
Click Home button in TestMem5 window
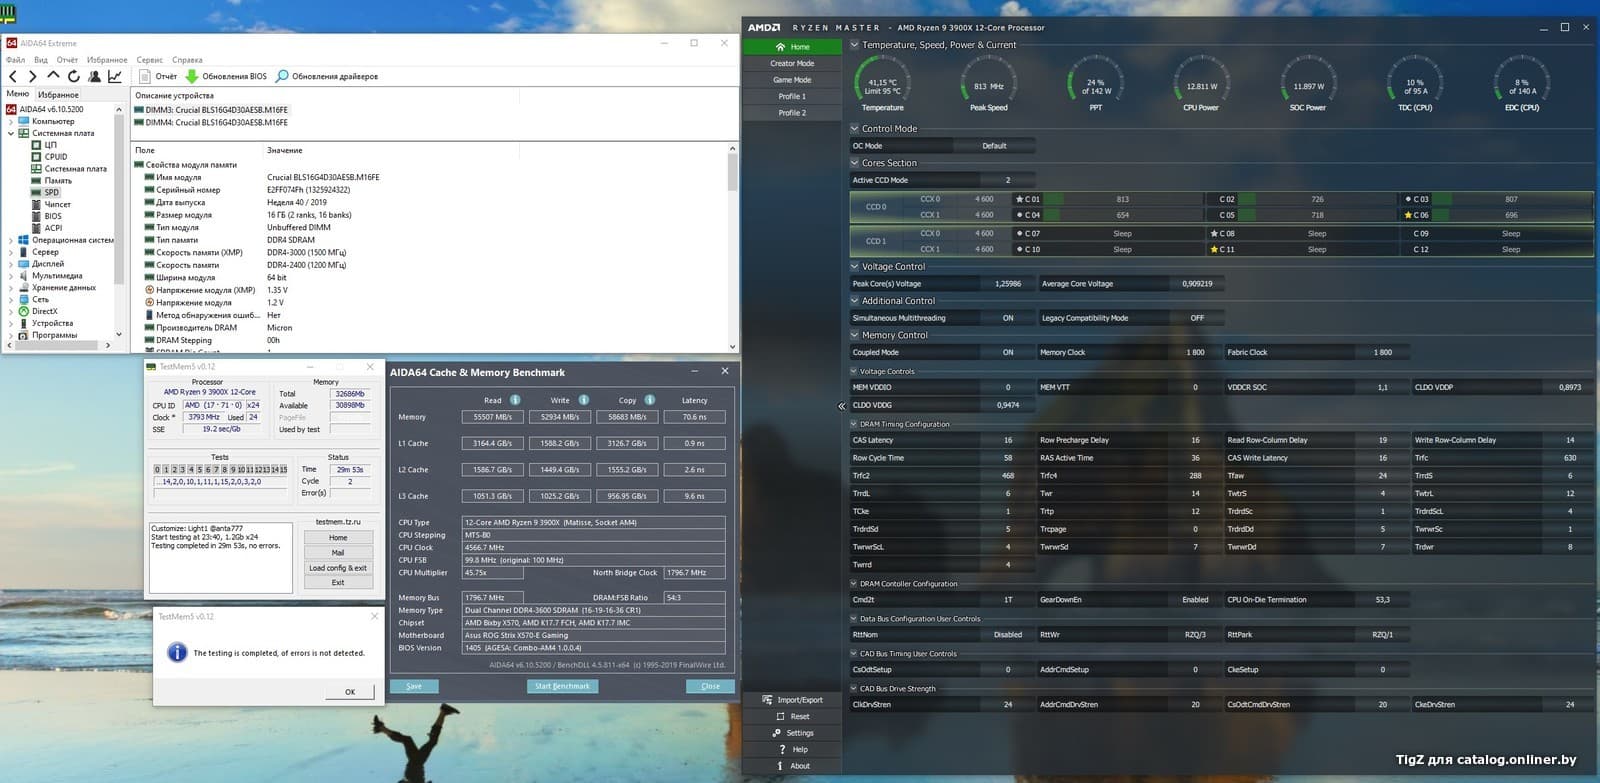(x=338, y=538)
